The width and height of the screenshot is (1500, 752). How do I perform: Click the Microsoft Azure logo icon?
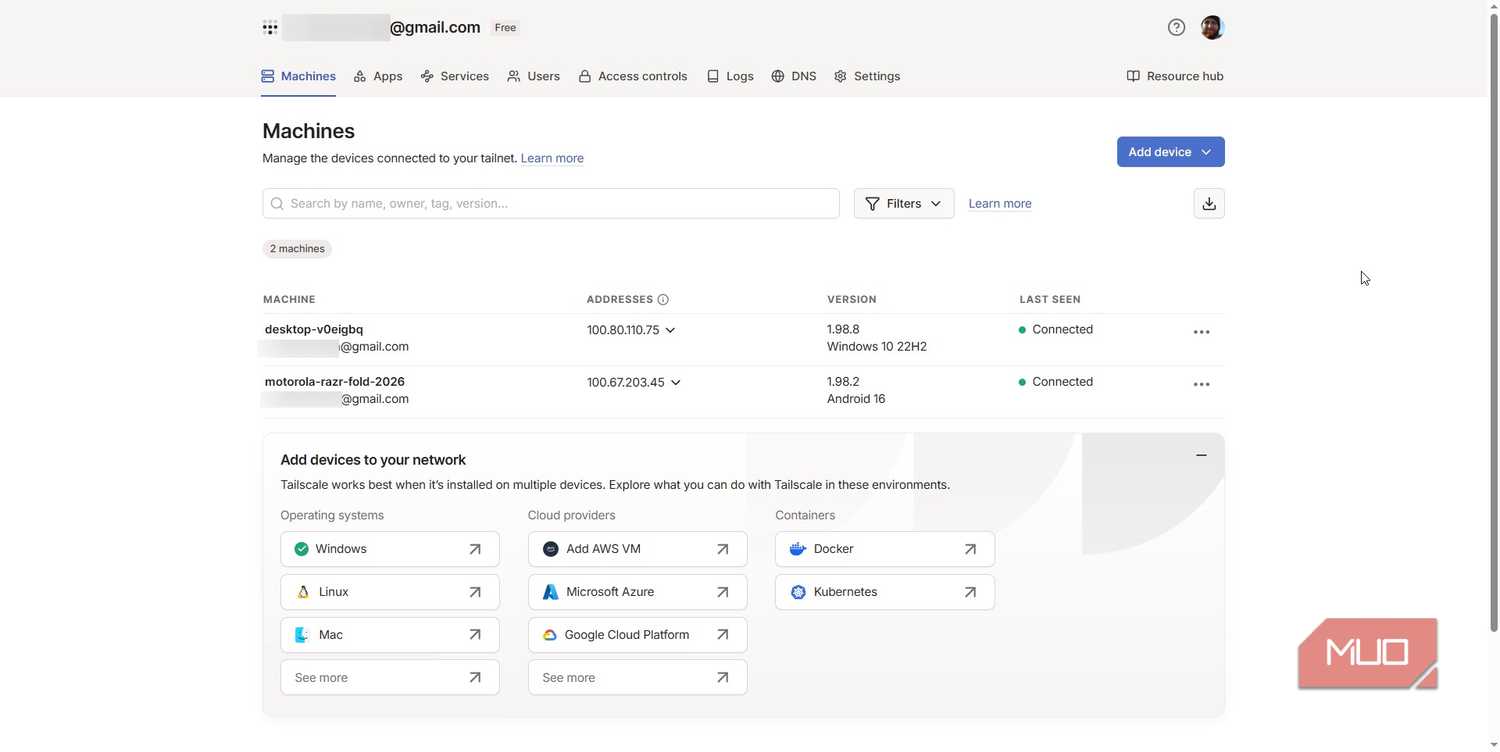(550, 592)
